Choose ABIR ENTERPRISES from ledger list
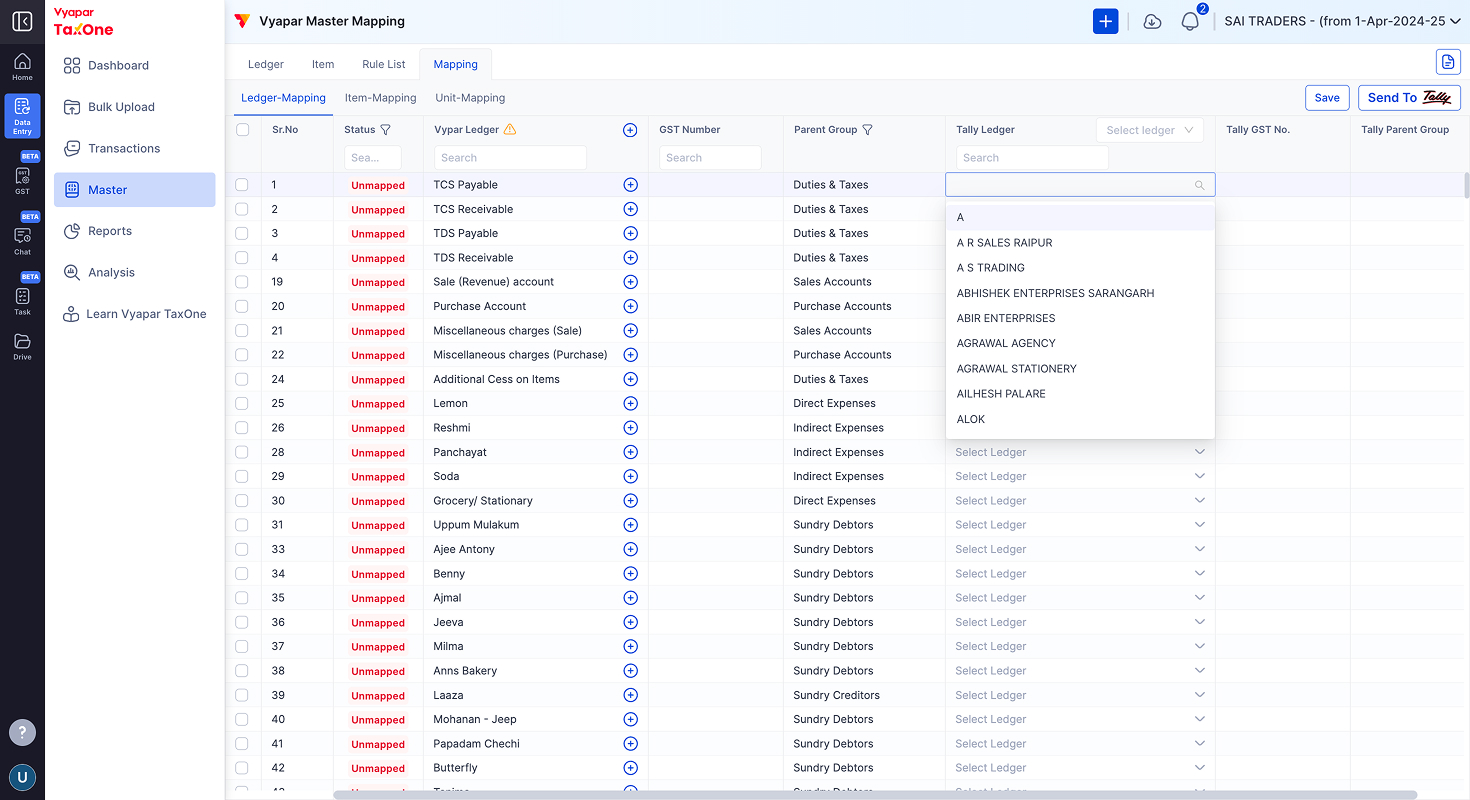This screenshot has width=1470, height=800. point(1080,318)
